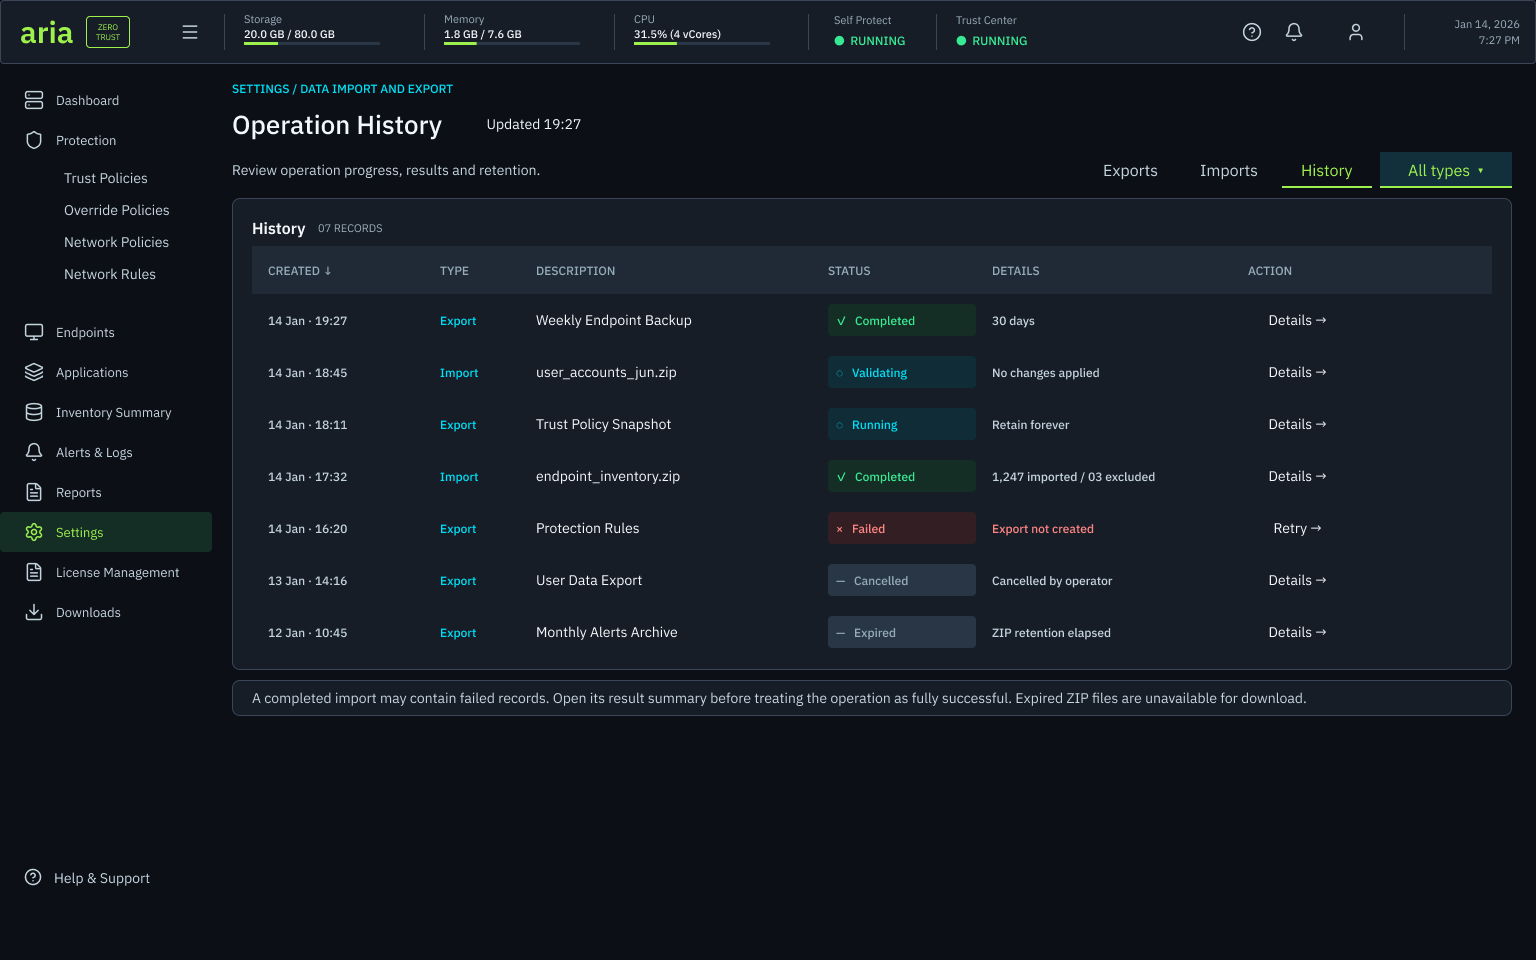
Task: Click the Expired status badge
Action: point(902,632)
